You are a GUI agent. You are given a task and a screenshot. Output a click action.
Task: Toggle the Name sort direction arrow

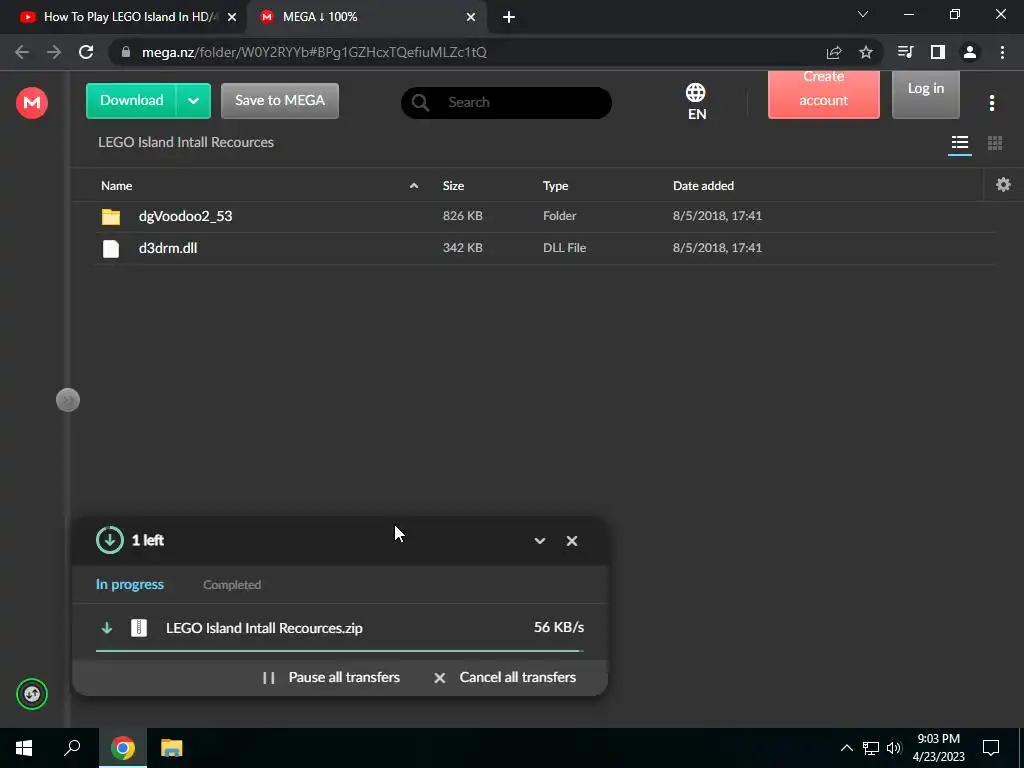[414, 185]
